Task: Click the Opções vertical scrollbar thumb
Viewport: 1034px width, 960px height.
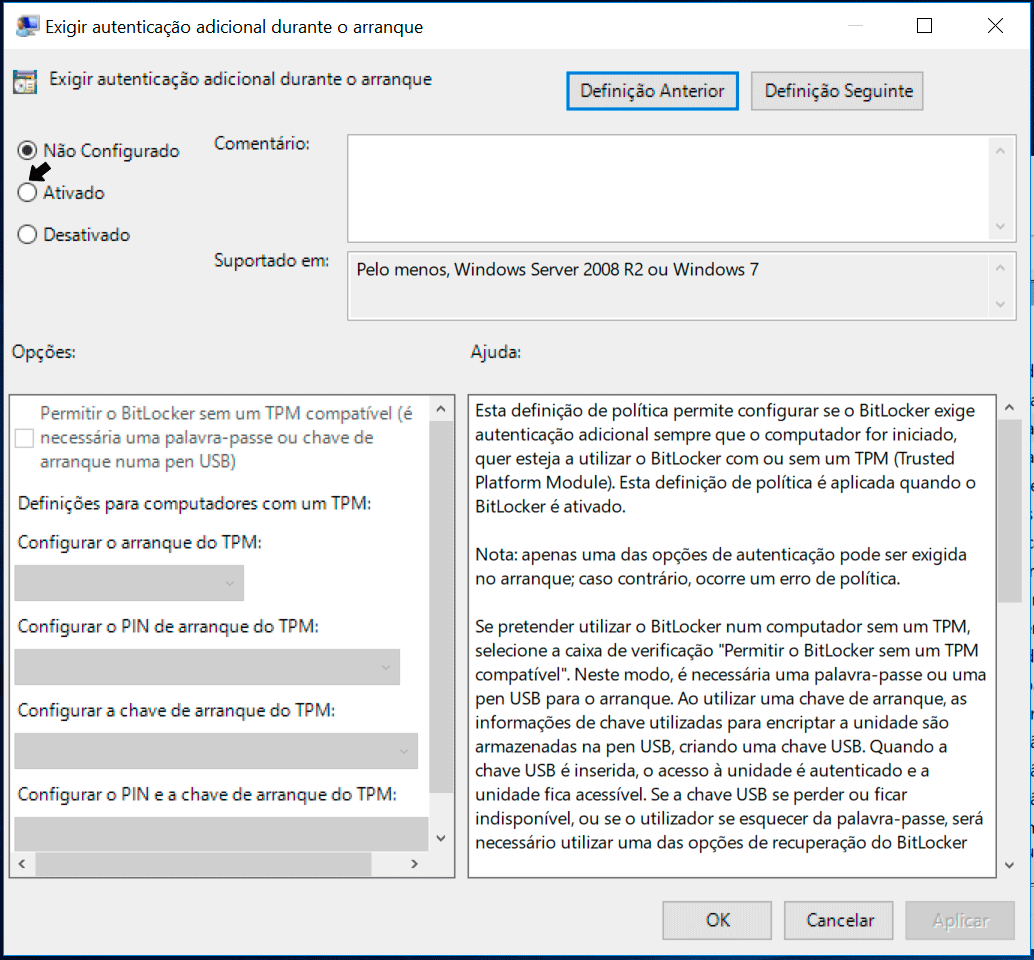Action: (441, 607)
